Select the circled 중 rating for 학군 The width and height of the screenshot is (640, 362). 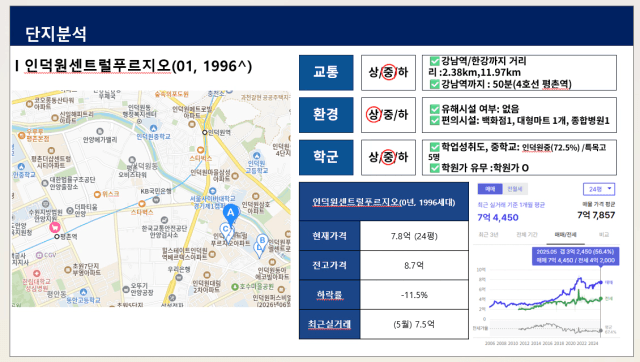tap(389, 157)
